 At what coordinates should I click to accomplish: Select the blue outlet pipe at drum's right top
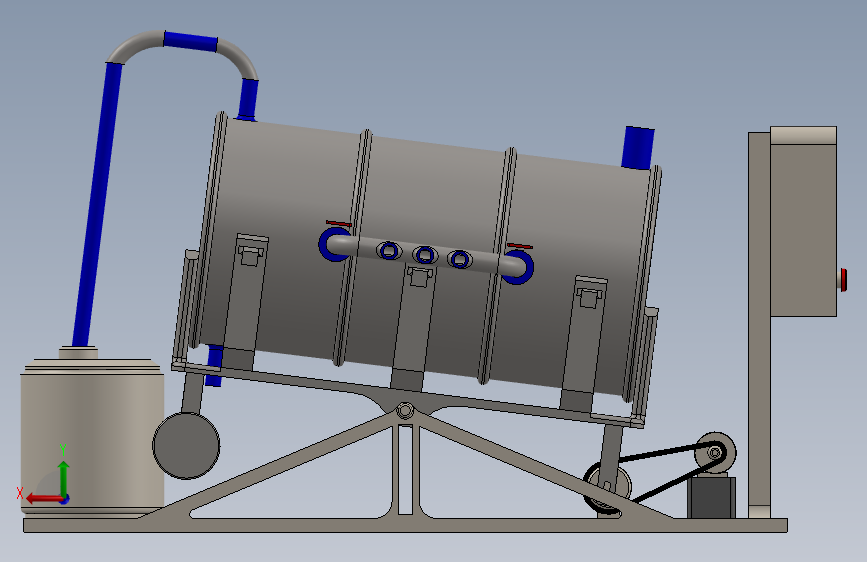[x=639, y=148]
